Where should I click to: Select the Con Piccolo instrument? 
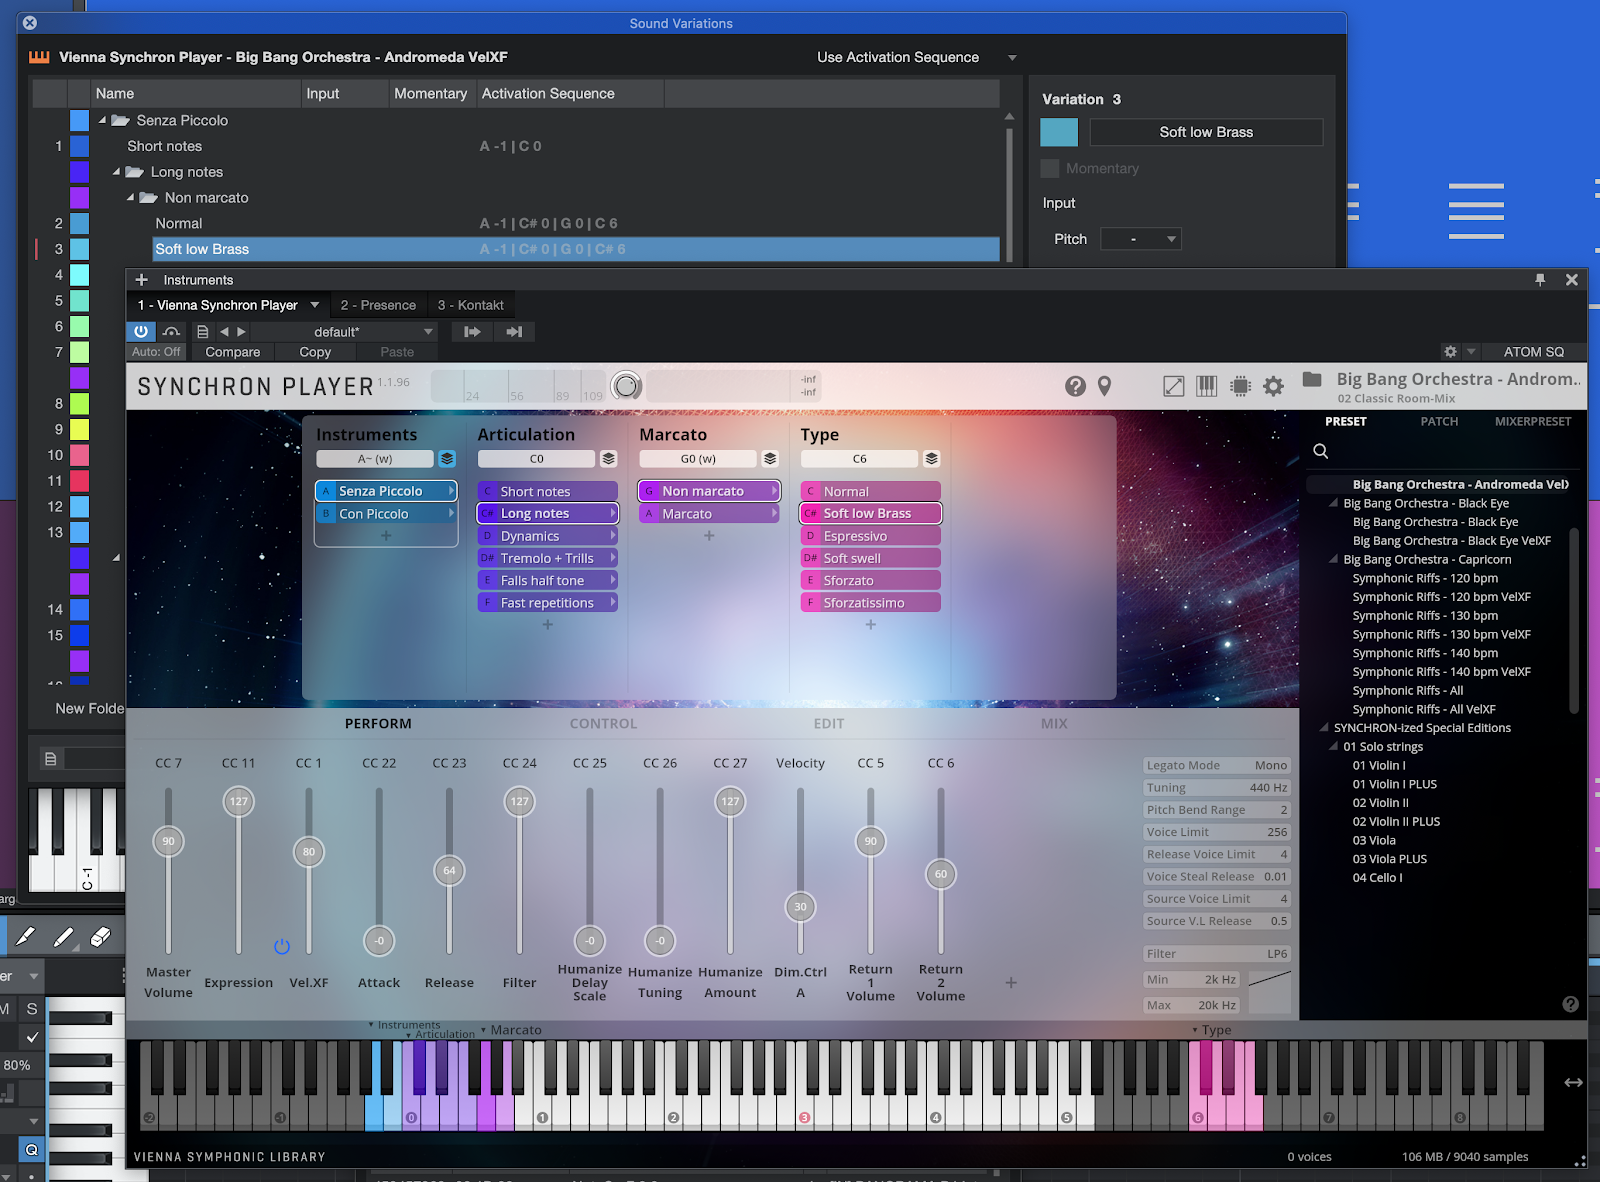[386, 514]
